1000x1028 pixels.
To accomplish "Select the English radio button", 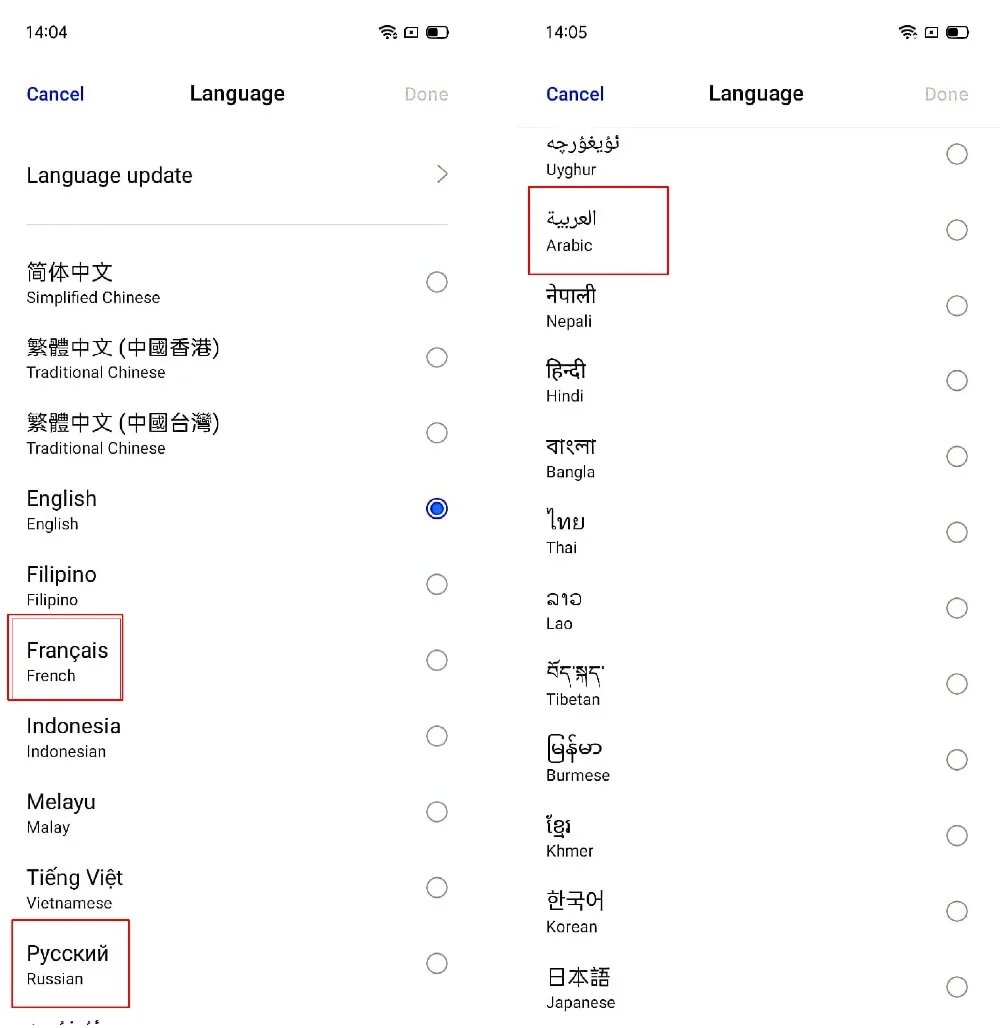I will coord(437,509).
